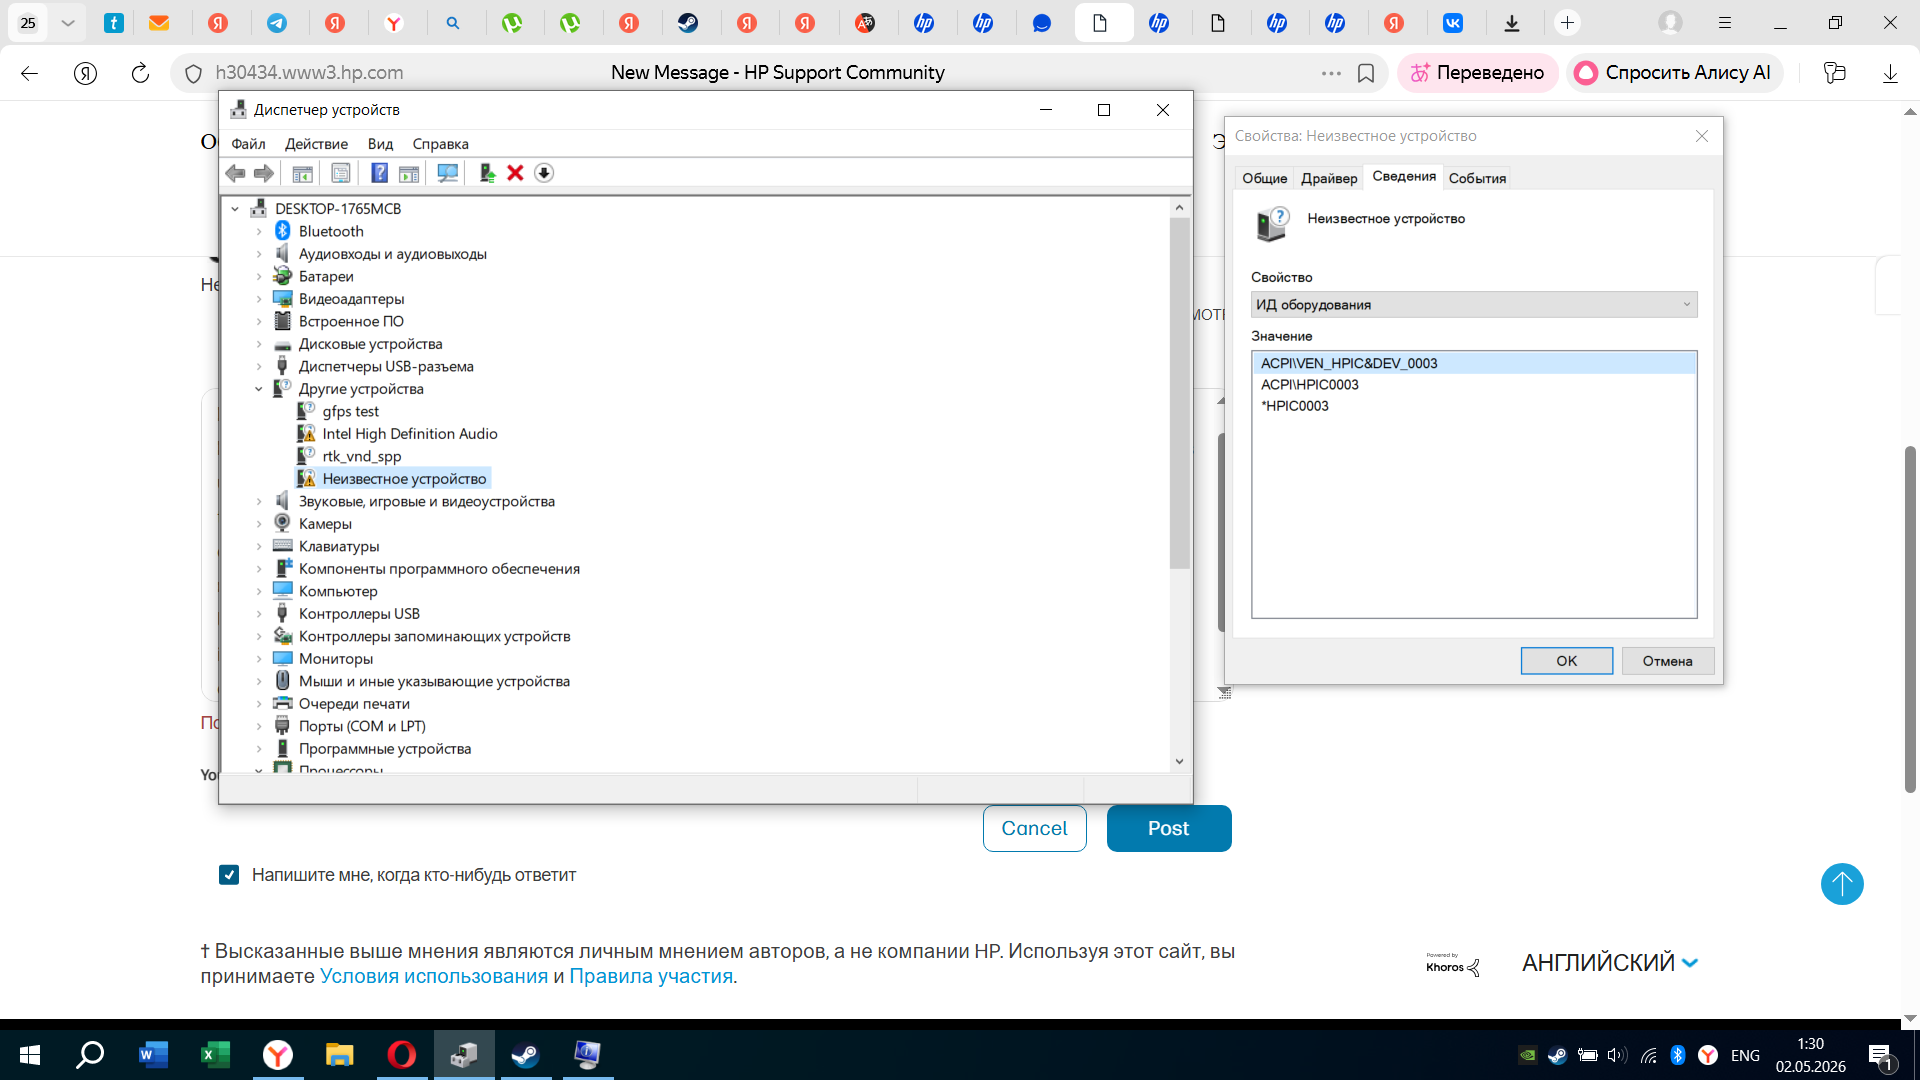This screenshot has width=1920, height=1080.
Task: Click the Disable device down-arrow icon
Action: (x=544, y=173)
